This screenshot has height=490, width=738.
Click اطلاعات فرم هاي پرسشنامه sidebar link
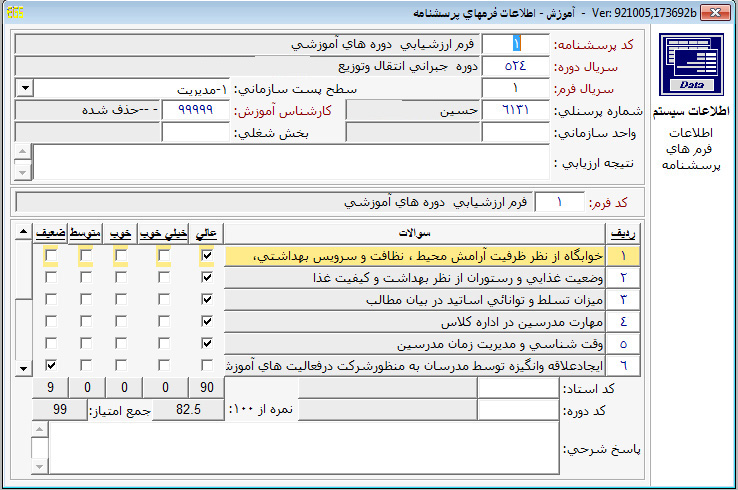tap(690, 149)
